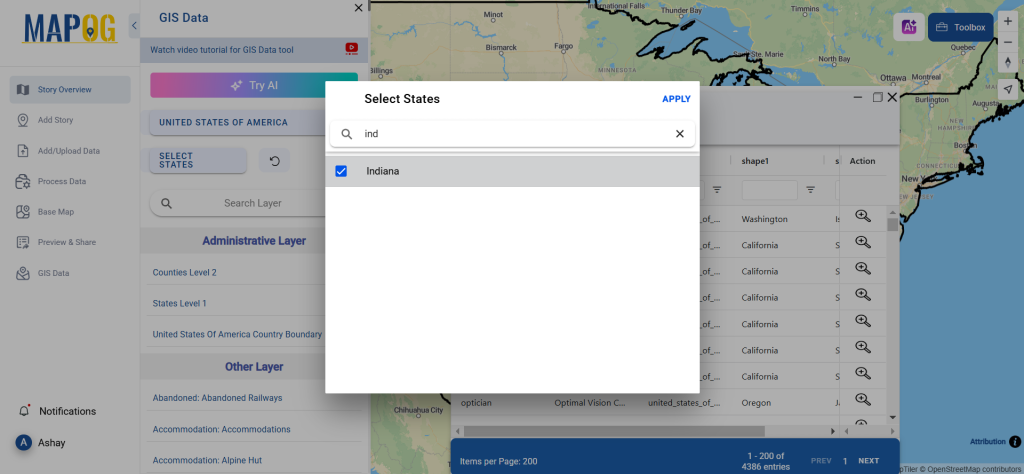Click the reset states refresh icon
The height and width of the screenshot is (474, 1024).
coord(275,160)
